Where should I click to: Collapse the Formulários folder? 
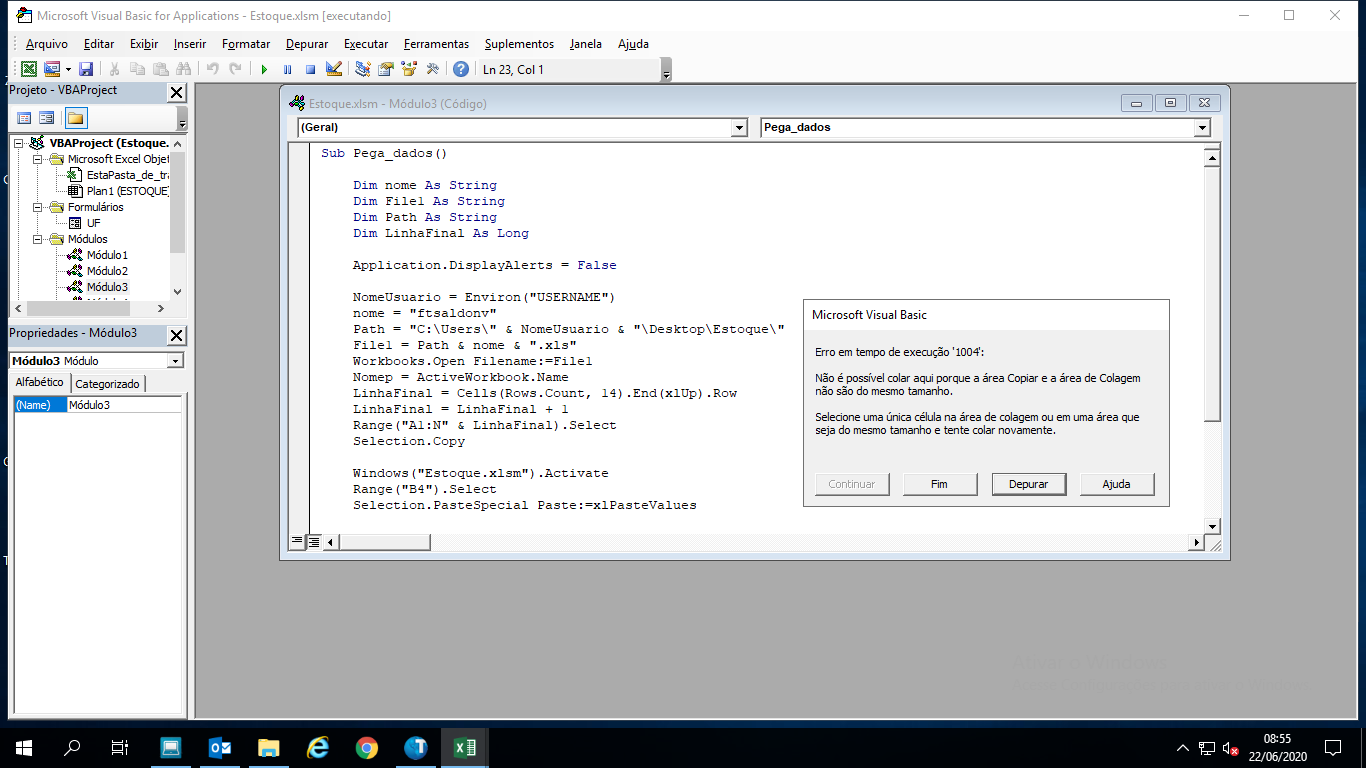39,207
